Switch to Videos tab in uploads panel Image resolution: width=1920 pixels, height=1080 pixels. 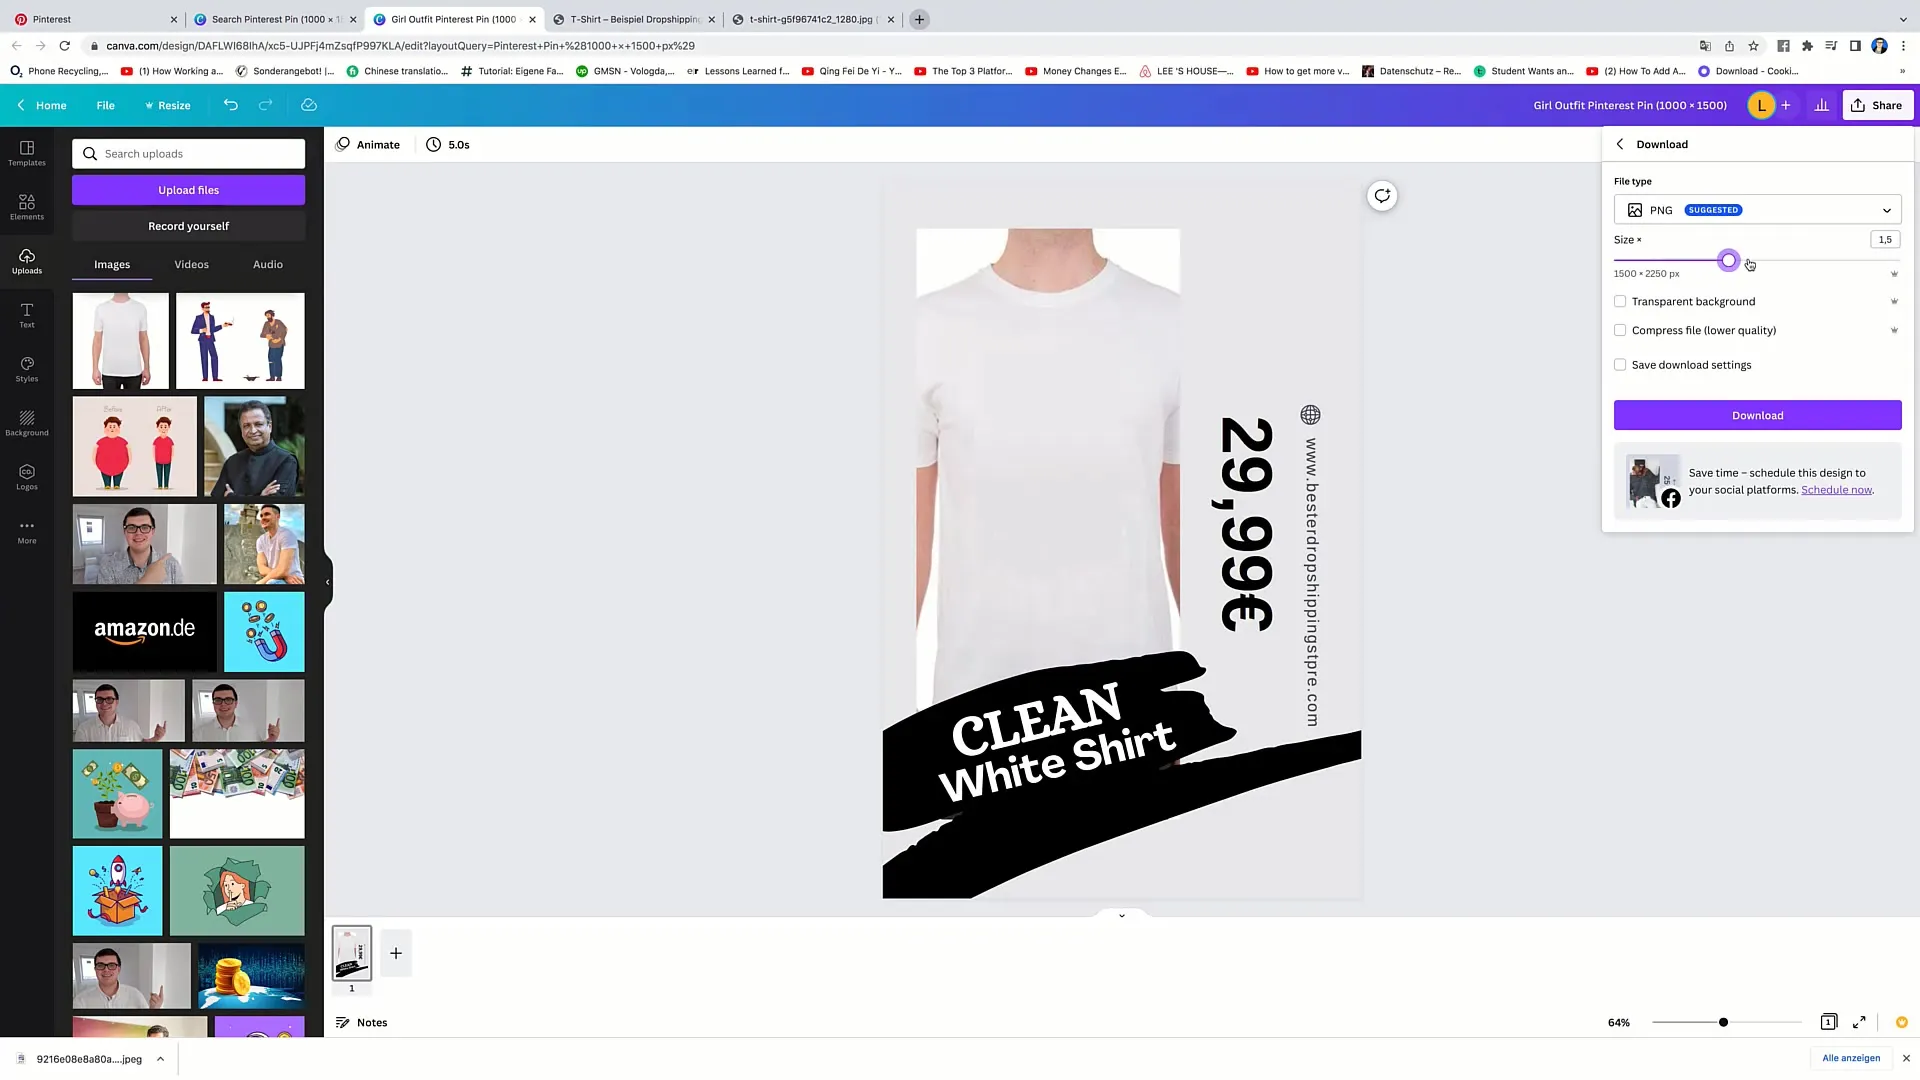pos(191,264)
